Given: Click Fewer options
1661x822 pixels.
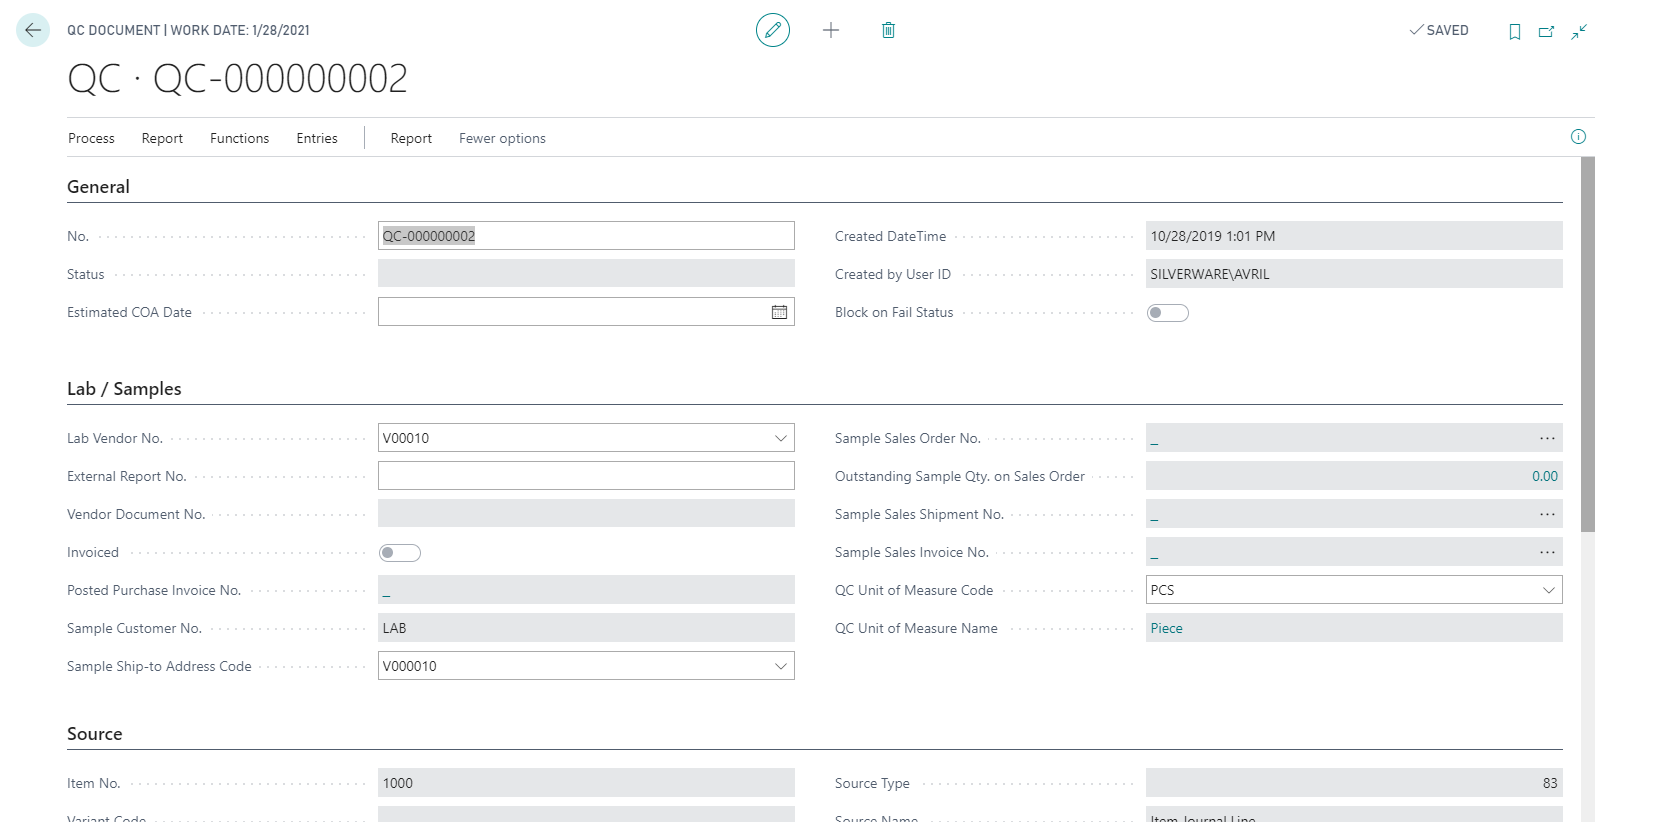Looking at the screenshot, I should click(x=502, y=138).
